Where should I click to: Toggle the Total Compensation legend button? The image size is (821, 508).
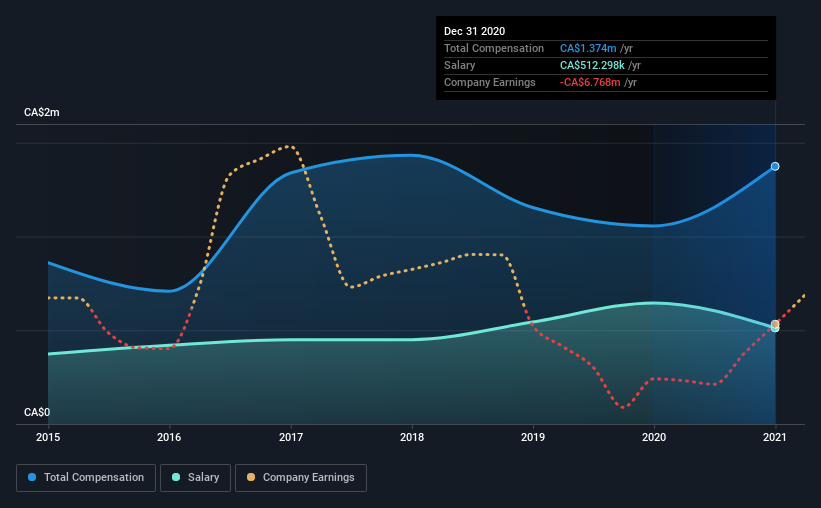86,478
